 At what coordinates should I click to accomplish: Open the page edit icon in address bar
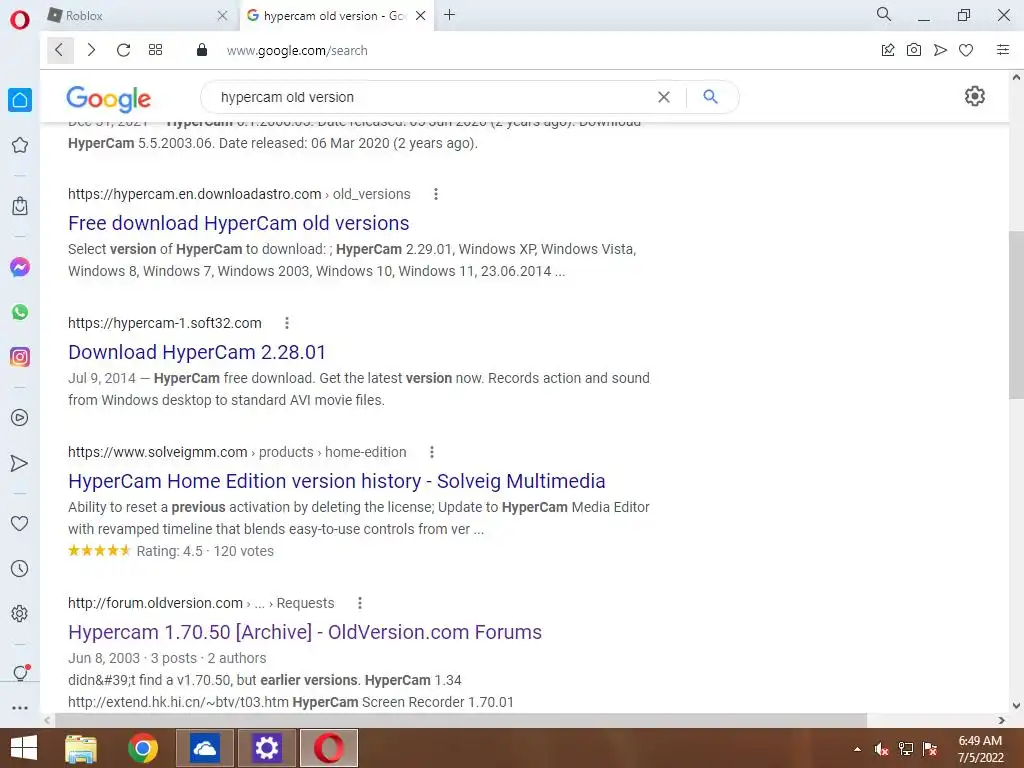[888, 50]
